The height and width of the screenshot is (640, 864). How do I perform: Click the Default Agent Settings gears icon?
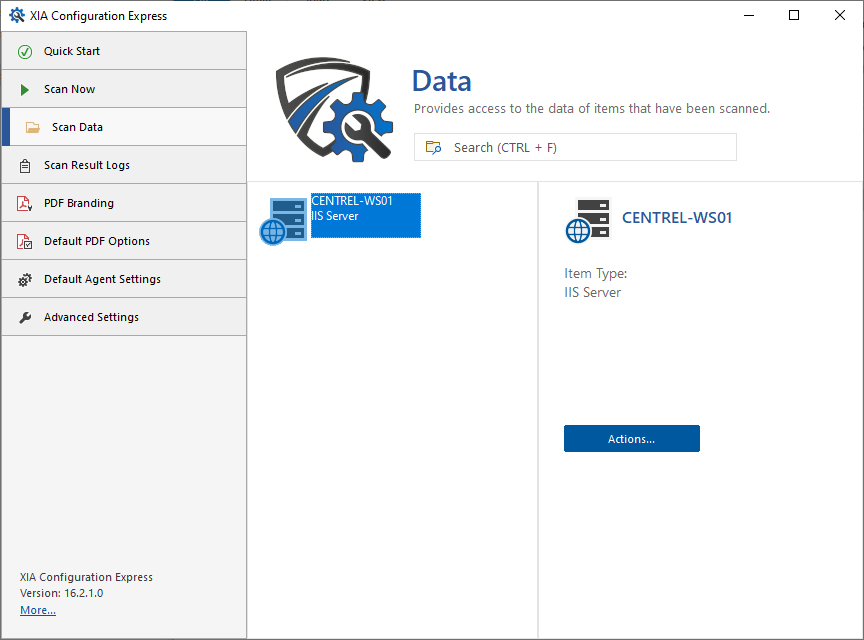(25, 280)
